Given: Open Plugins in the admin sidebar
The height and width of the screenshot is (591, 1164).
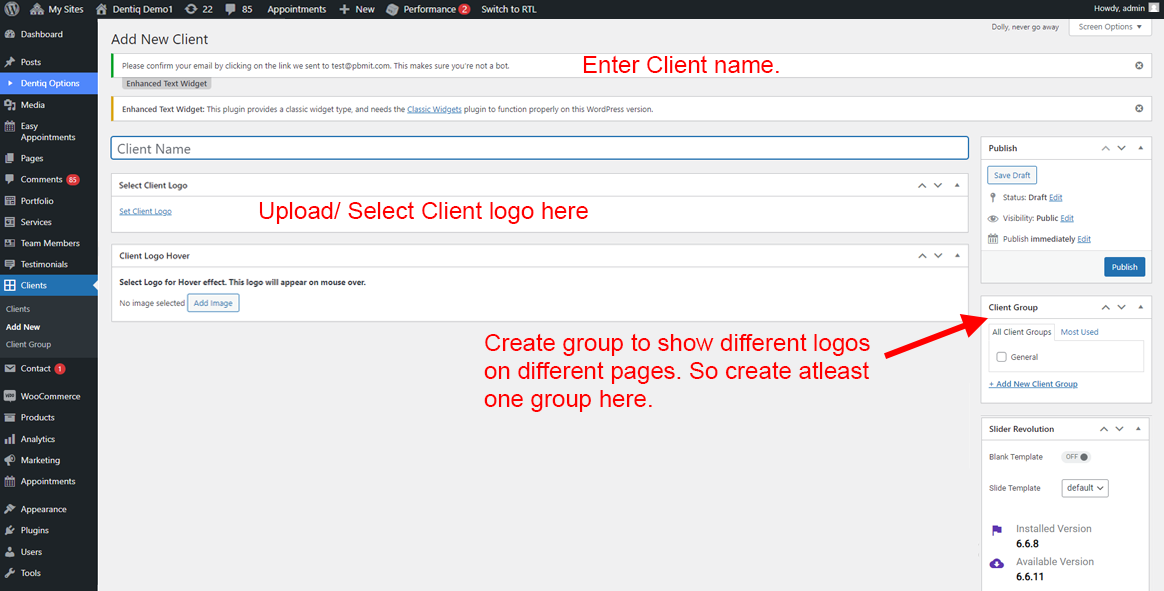Looking at the screenshot, I should point(34,530).
